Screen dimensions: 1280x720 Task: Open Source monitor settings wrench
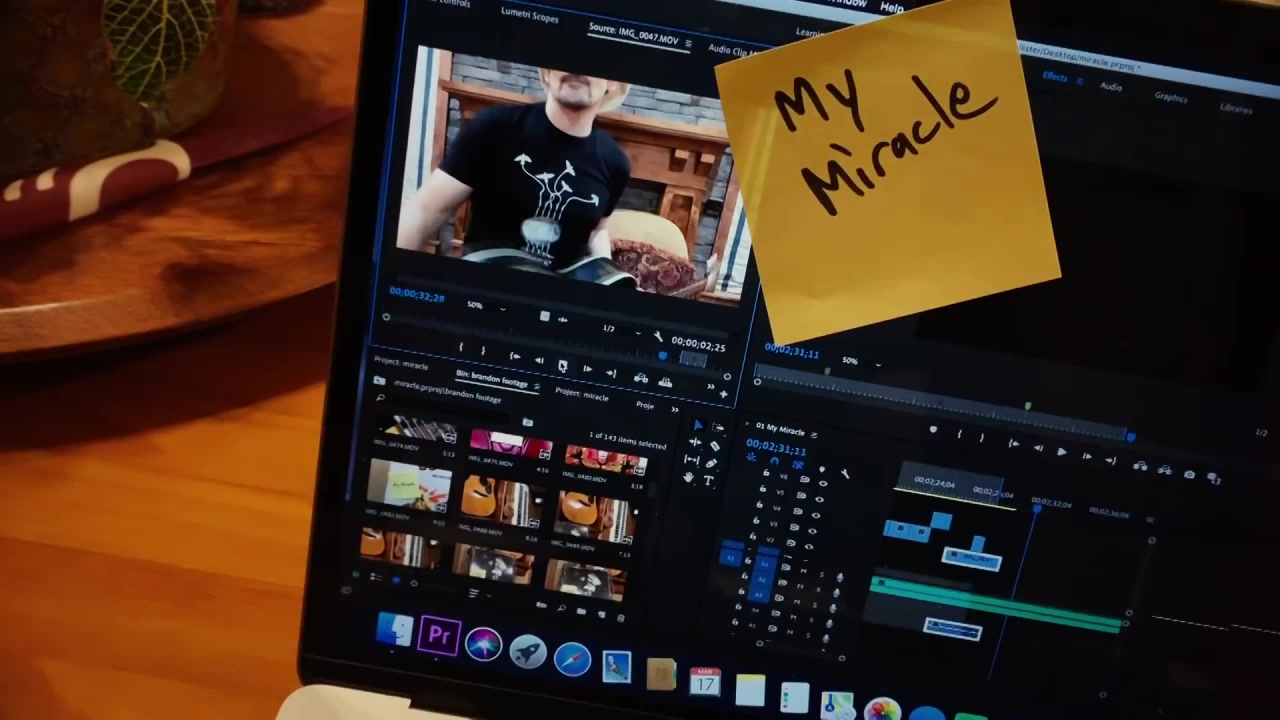(657, 337)
